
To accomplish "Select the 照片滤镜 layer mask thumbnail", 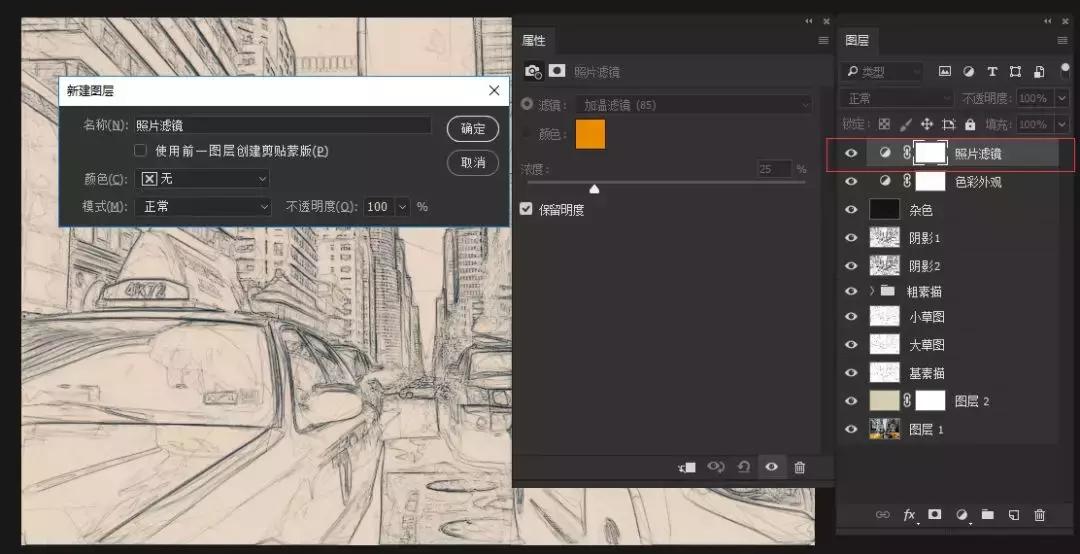I will click(930, 153).
